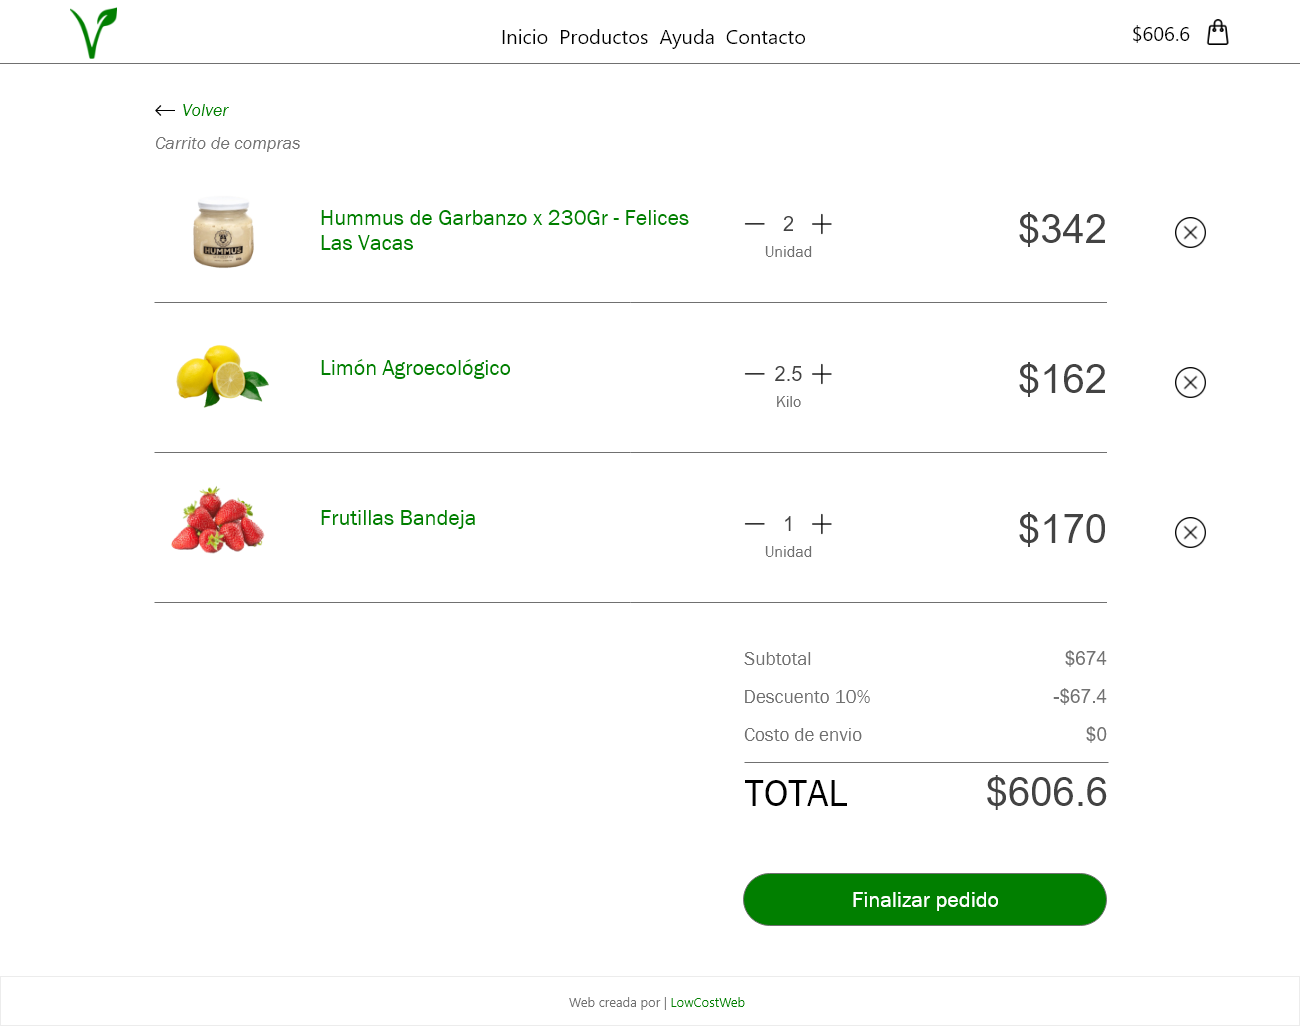The height and width of the screenshot is (1026, 1300).
Task: Remove Hummus de Garbanzo from cart
Action: (x=1190, y=233)
